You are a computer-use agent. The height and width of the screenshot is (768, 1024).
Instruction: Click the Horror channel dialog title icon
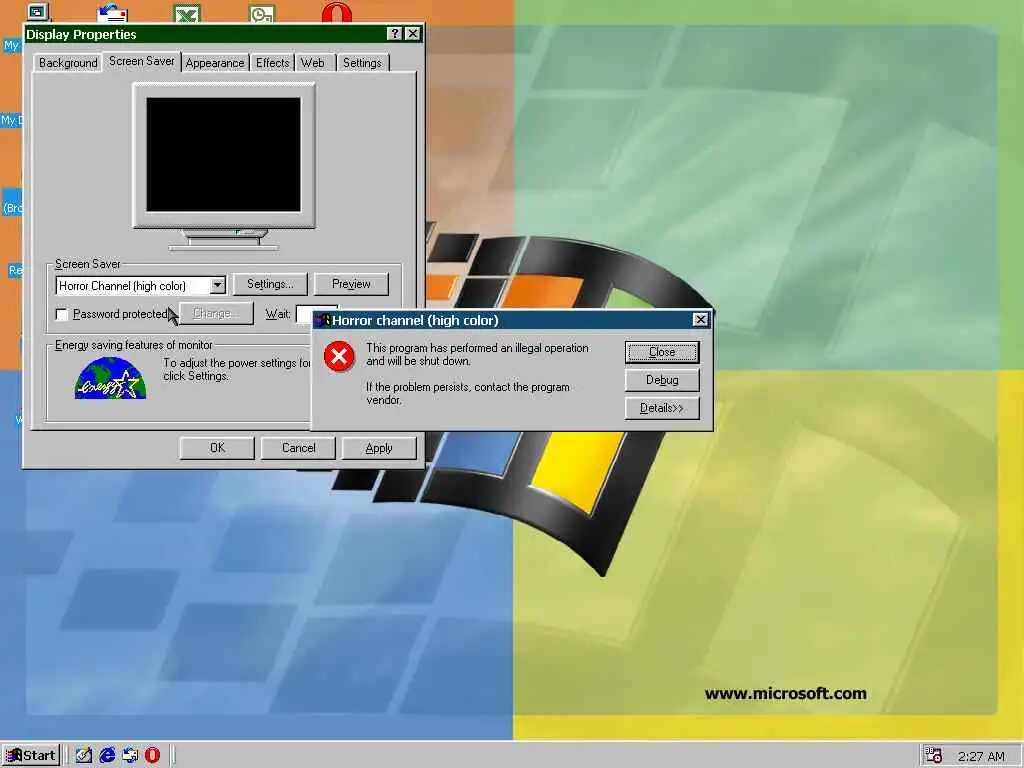[x=323, y=320]
